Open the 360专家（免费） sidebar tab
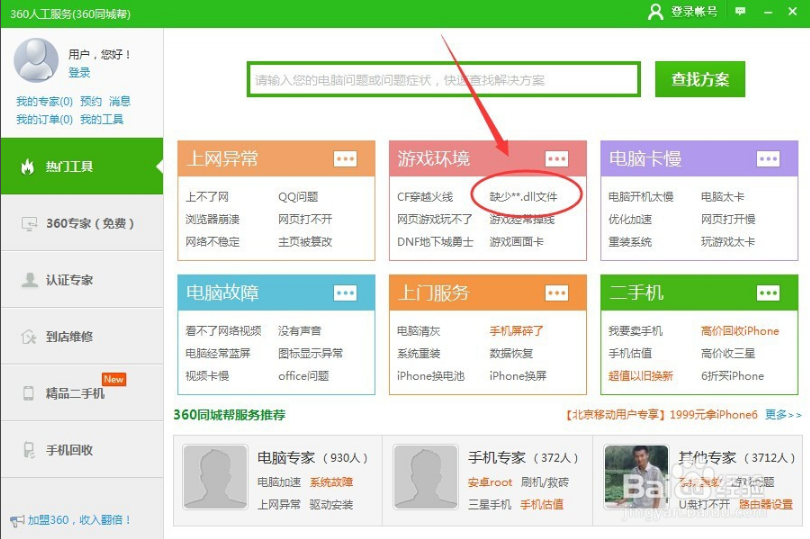The width and height of the screenshot is (810, 539). click(x=81, y=223)
